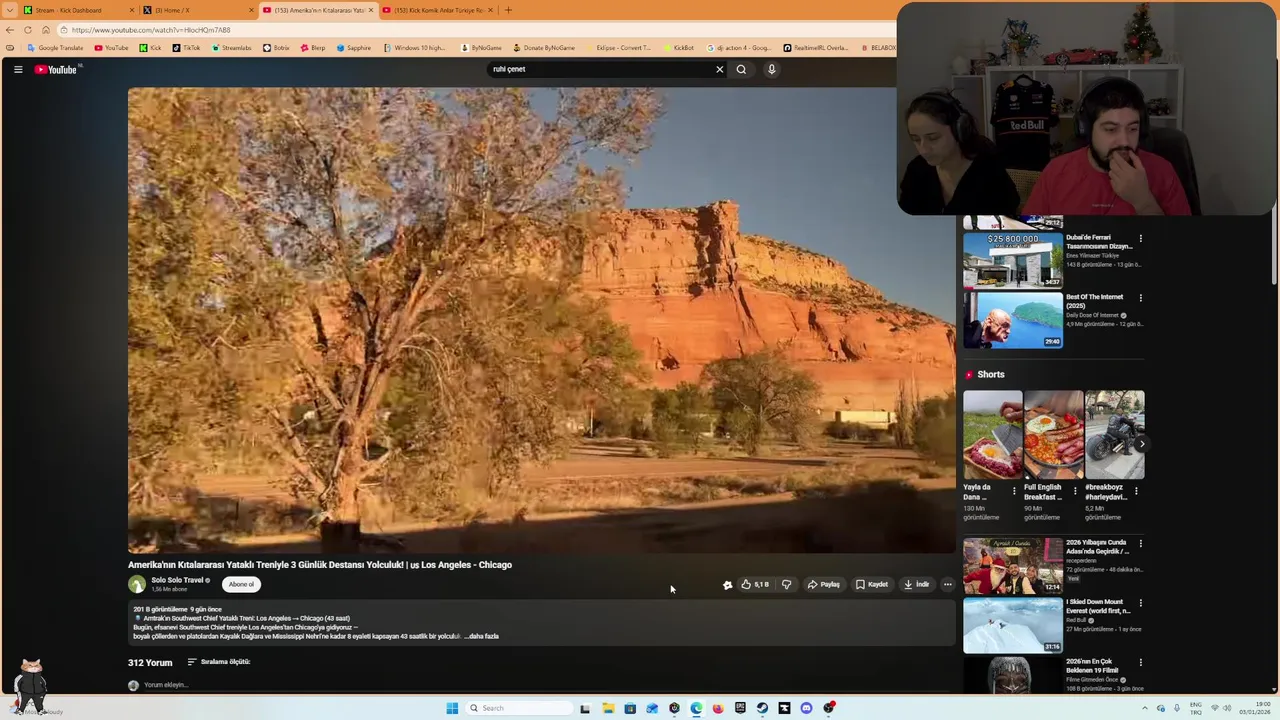Open the Solo Solo Travel channel name
Screen dimensions: 1280x720
tap(178, 580)
